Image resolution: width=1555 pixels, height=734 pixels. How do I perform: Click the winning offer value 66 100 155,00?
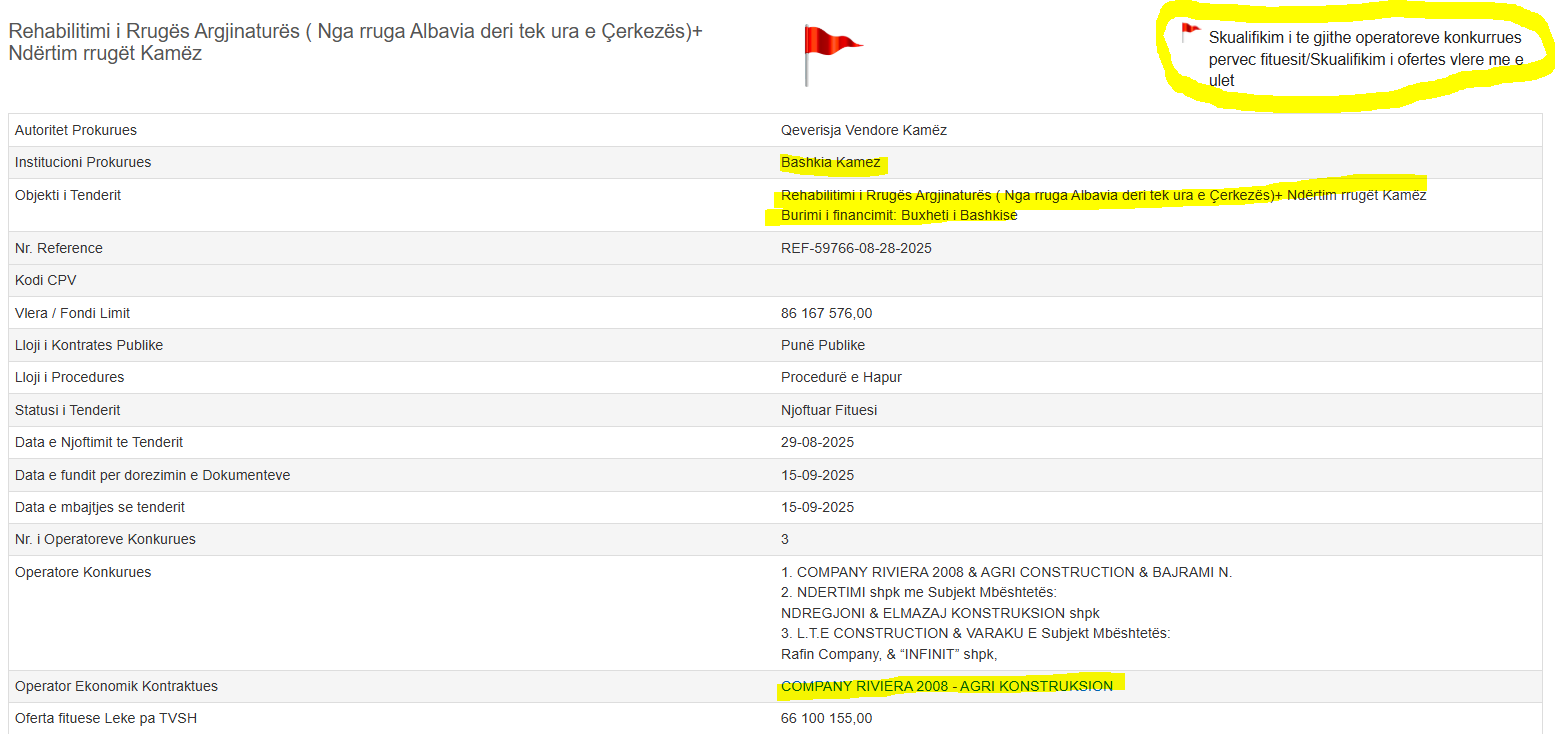(826, 719)
